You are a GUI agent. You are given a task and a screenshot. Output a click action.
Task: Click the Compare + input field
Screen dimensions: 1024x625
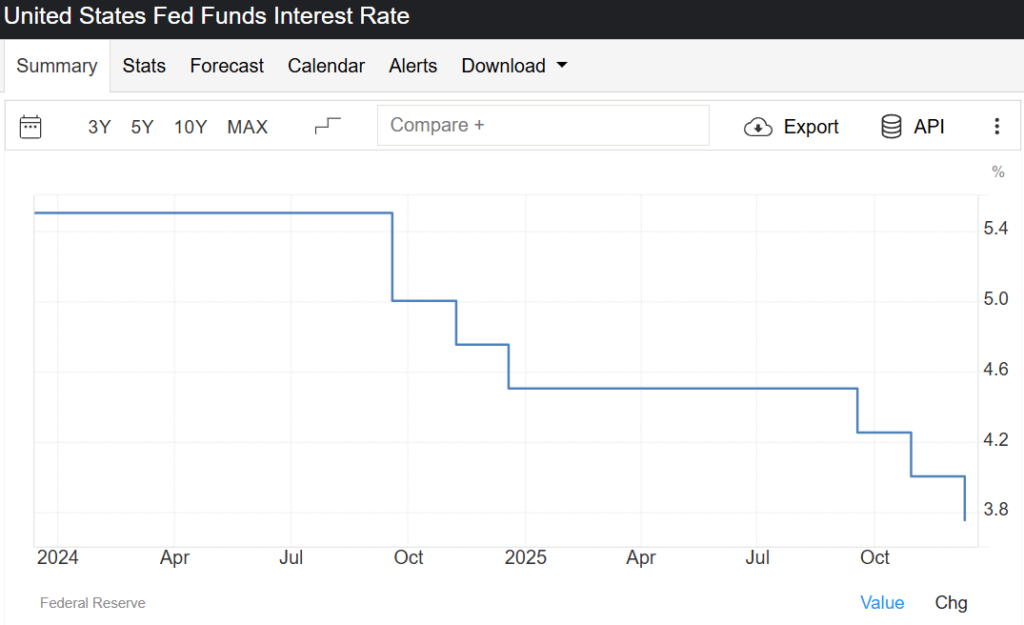pos(542,126)
